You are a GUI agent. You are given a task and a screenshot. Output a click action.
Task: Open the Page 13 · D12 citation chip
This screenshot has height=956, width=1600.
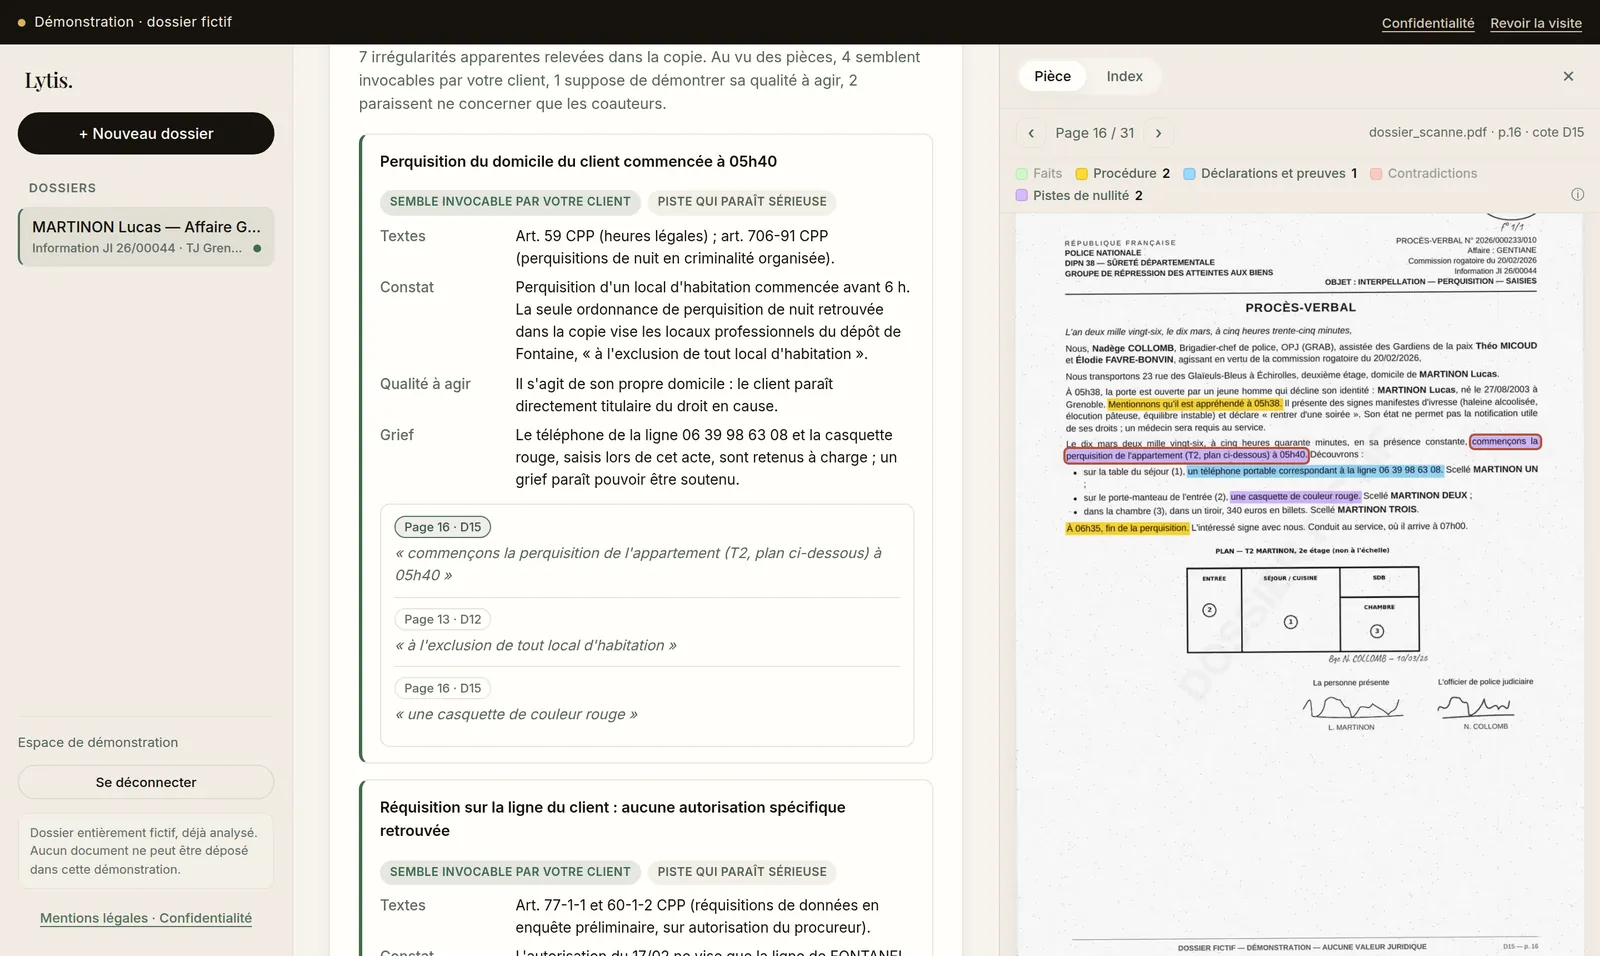[443, 619]
